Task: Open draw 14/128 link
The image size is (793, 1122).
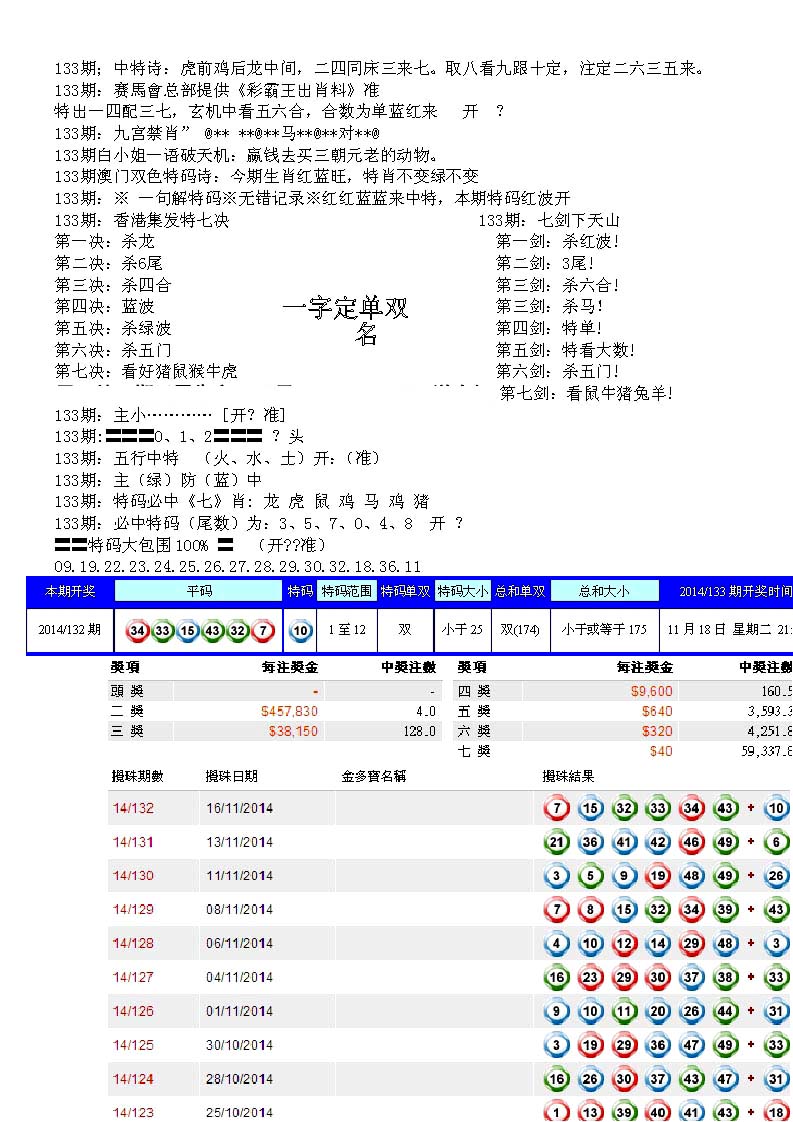Action: [x=133, y=943]
